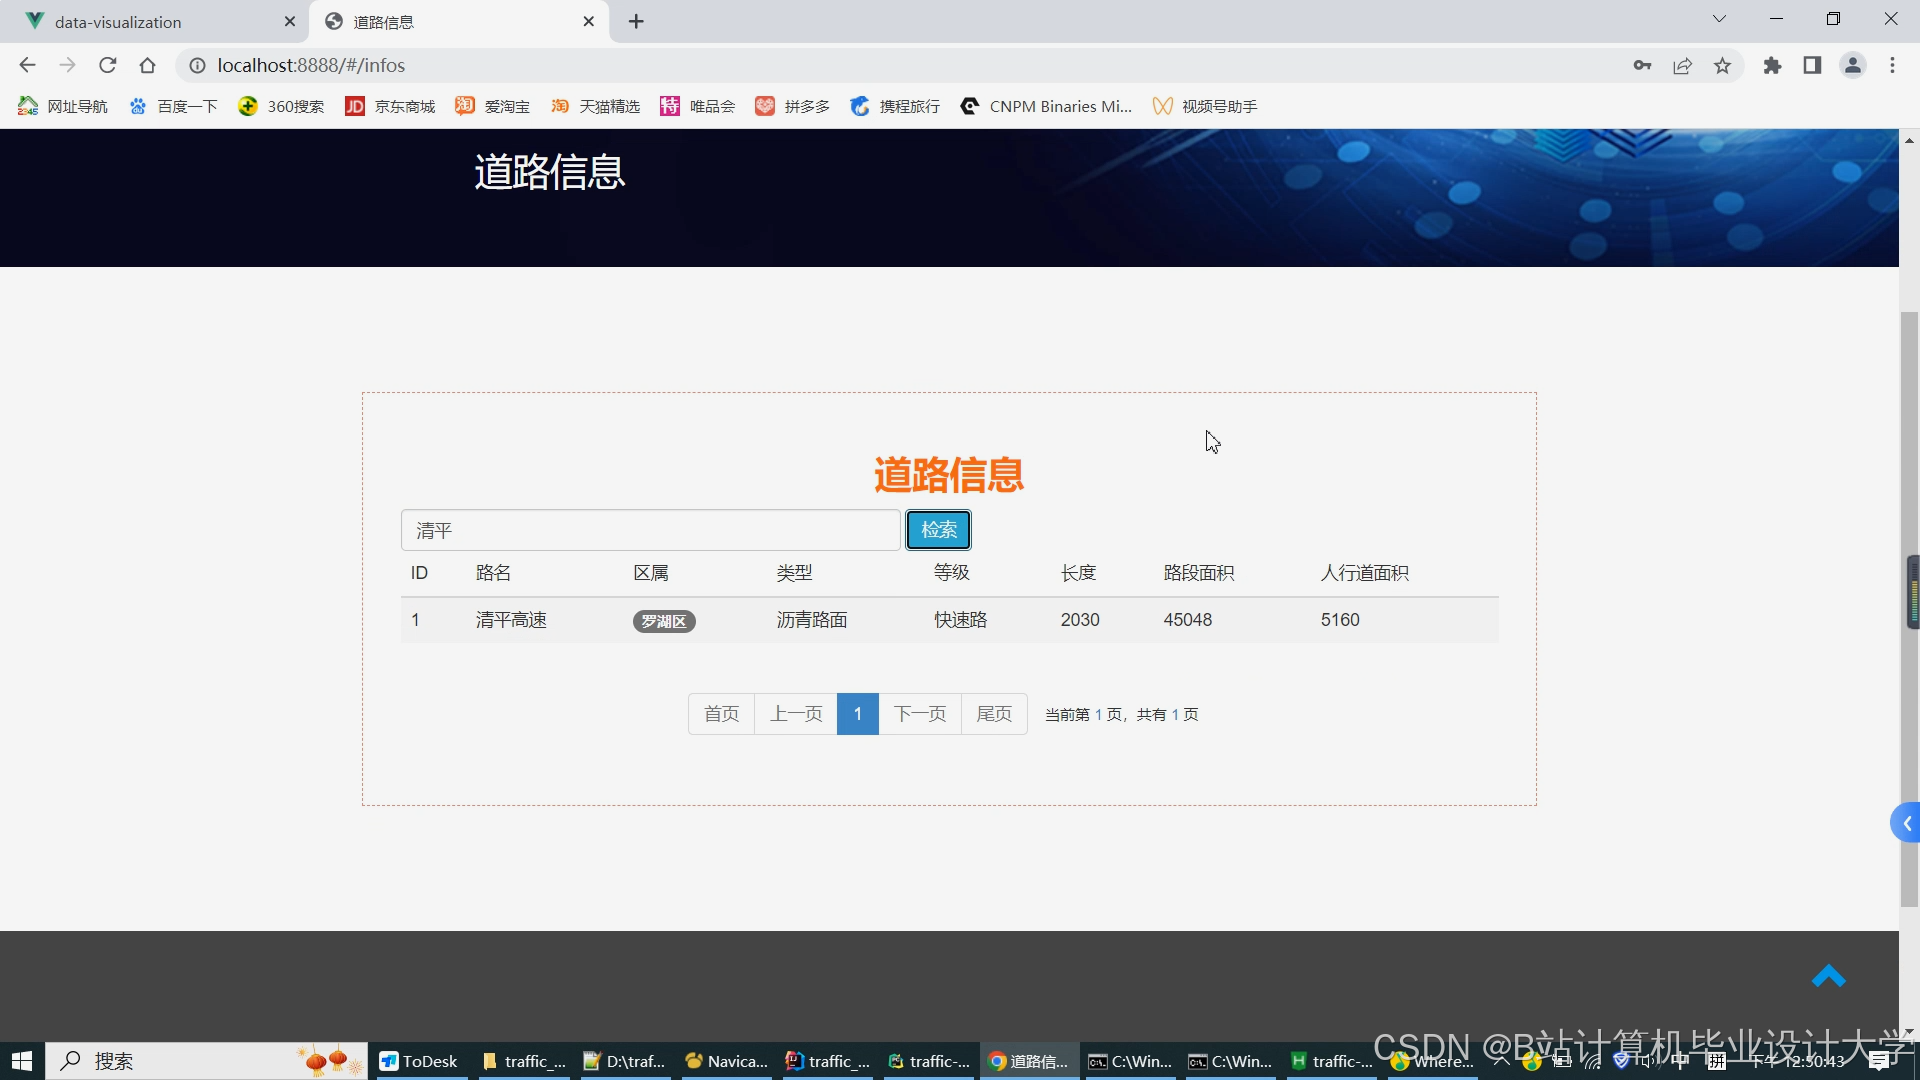Image resolution: width=1920 pixels, height=1080 pixels.
Task: Click the road name search field
Action: [650, 530]
